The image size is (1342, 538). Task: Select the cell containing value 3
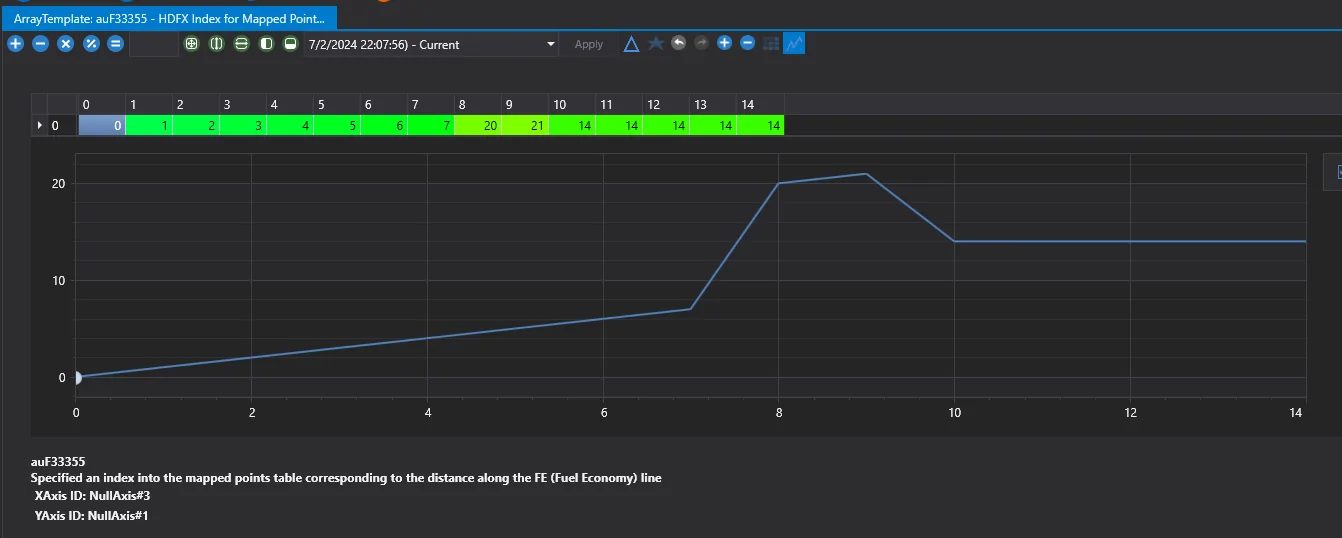(x=243, y=125)
